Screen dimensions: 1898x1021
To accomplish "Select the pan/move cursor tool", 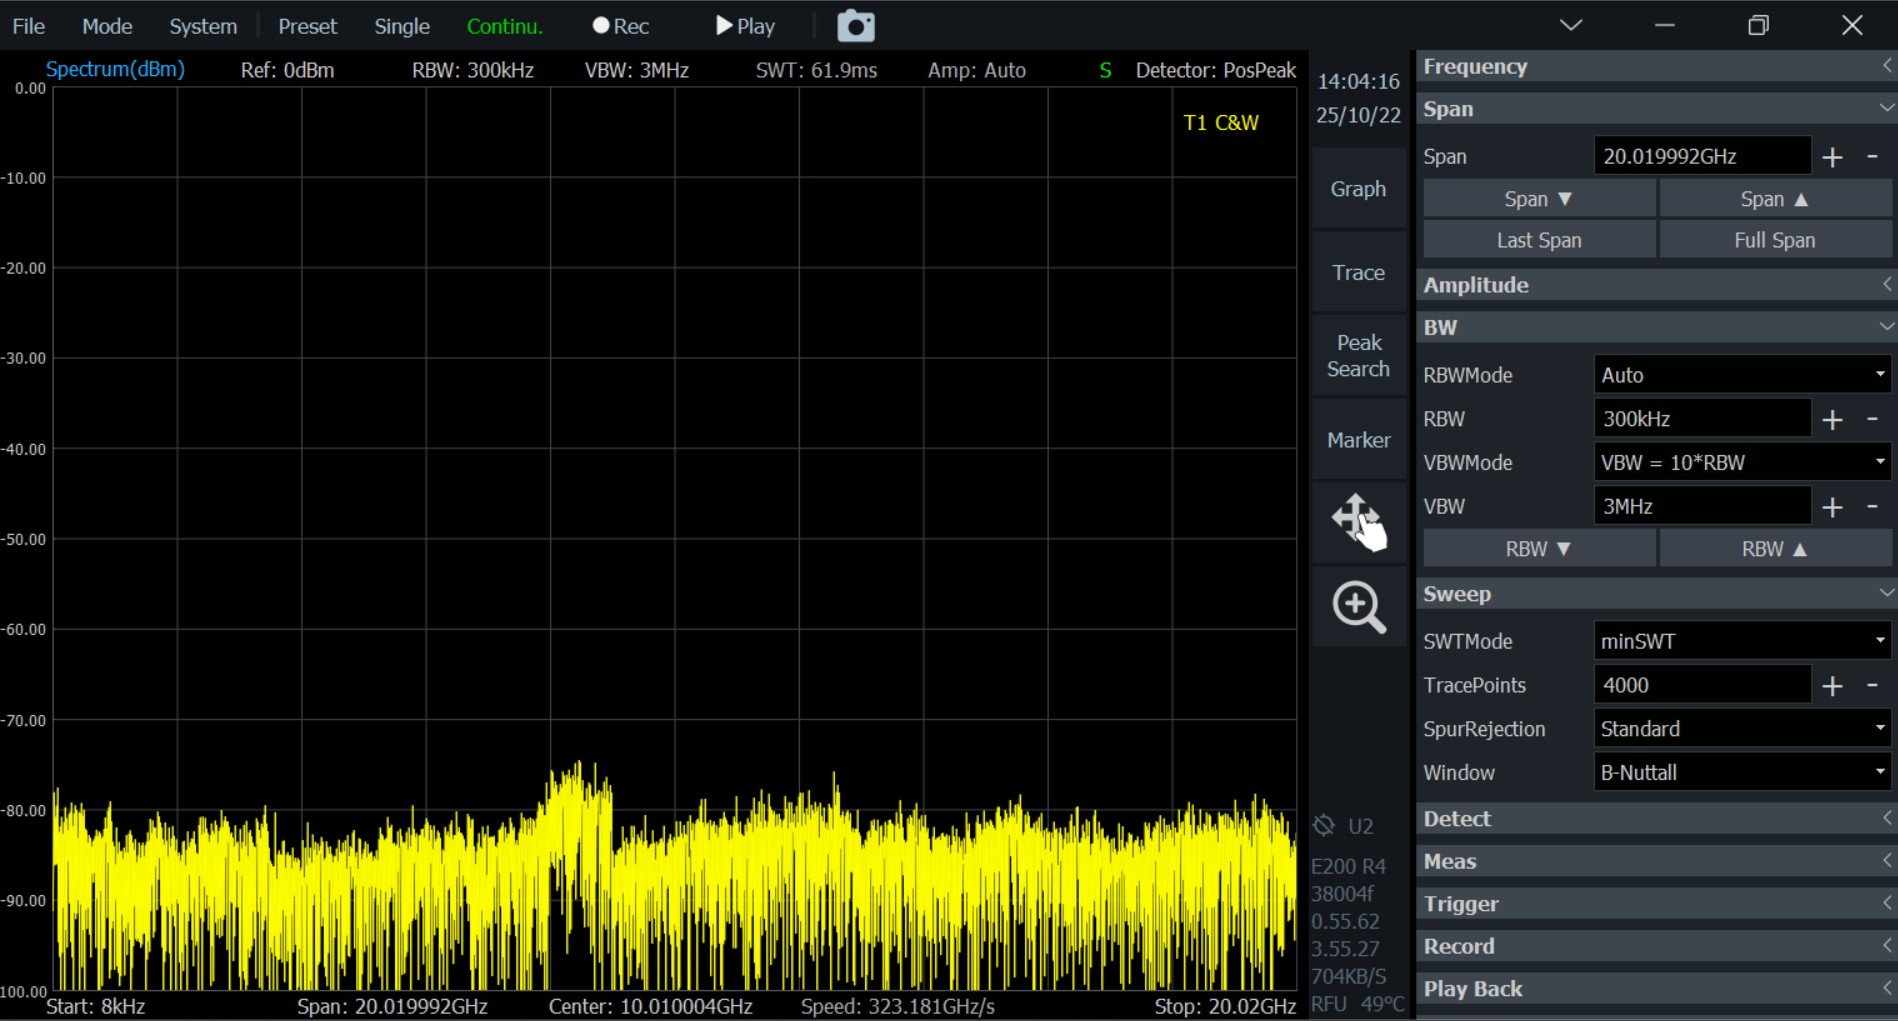I will click(x=1358, y=521).
